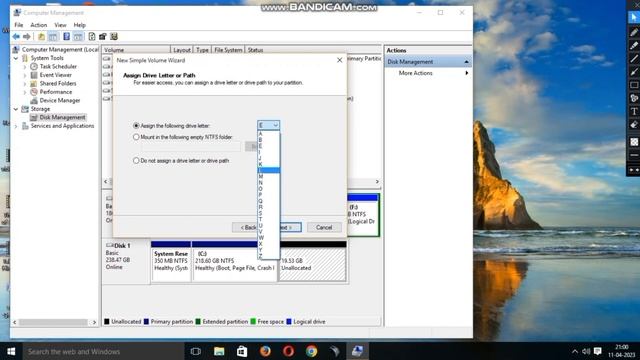
Task: Select Bandicam pencil drawing tool
Action: (x=634, y=32)
